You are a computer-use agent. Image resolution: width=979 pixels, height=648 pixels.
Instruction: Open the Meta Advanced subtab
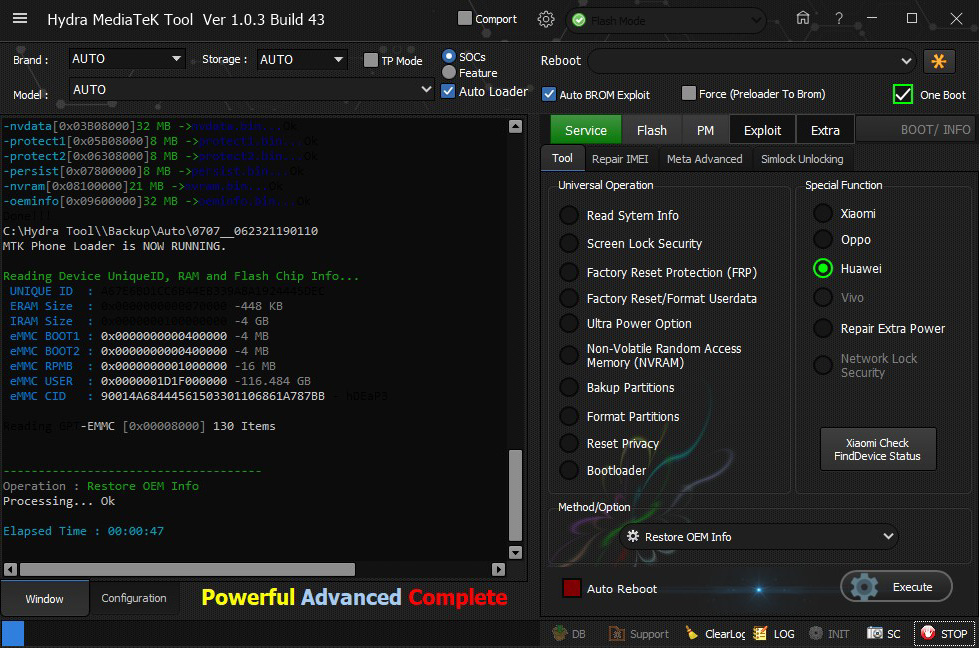point(704,159)
